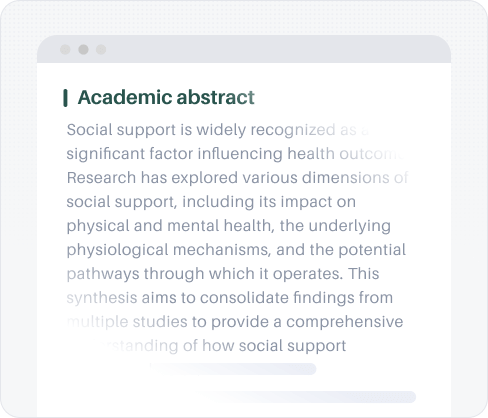Image resolution: width=488 pixels, height=418 pixels.
Task: Click the line physiological mechanisms, and the potential
Action: coord(236,250)
